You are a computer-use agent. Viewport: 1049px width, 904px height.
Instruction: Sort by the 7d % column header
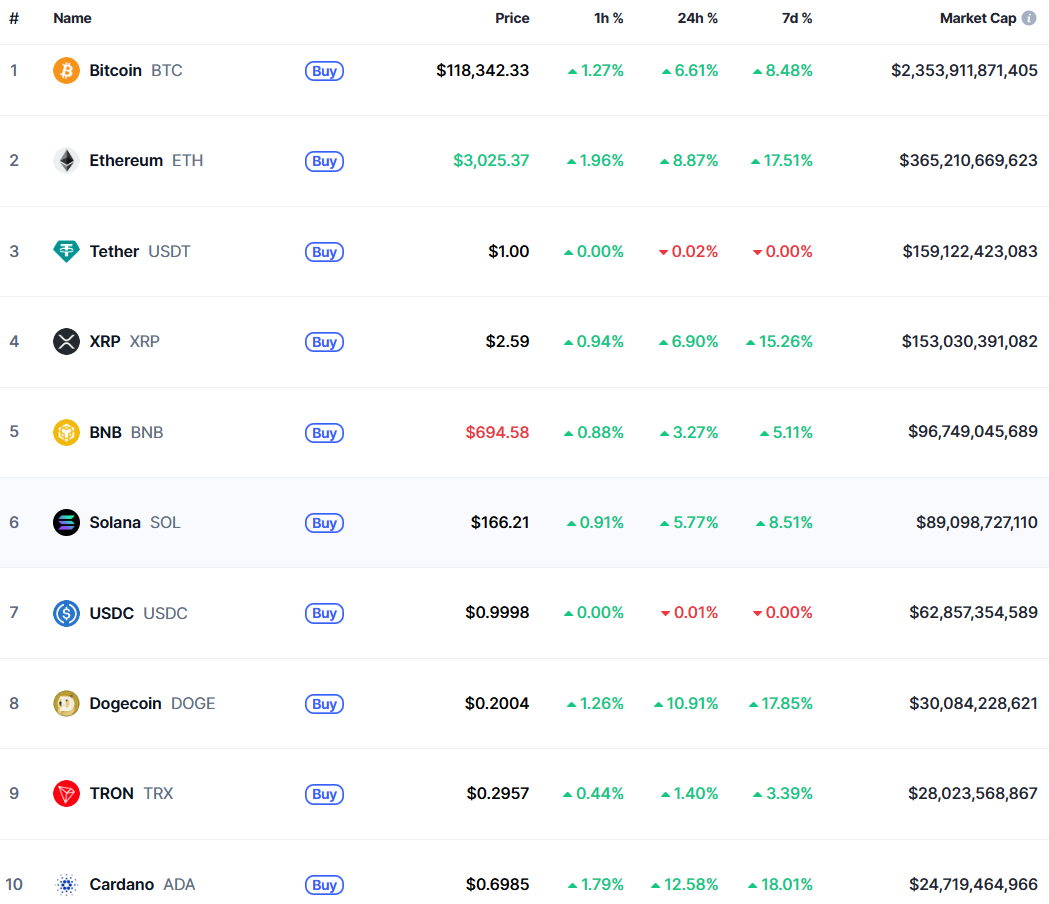click(x=796, y=18)
